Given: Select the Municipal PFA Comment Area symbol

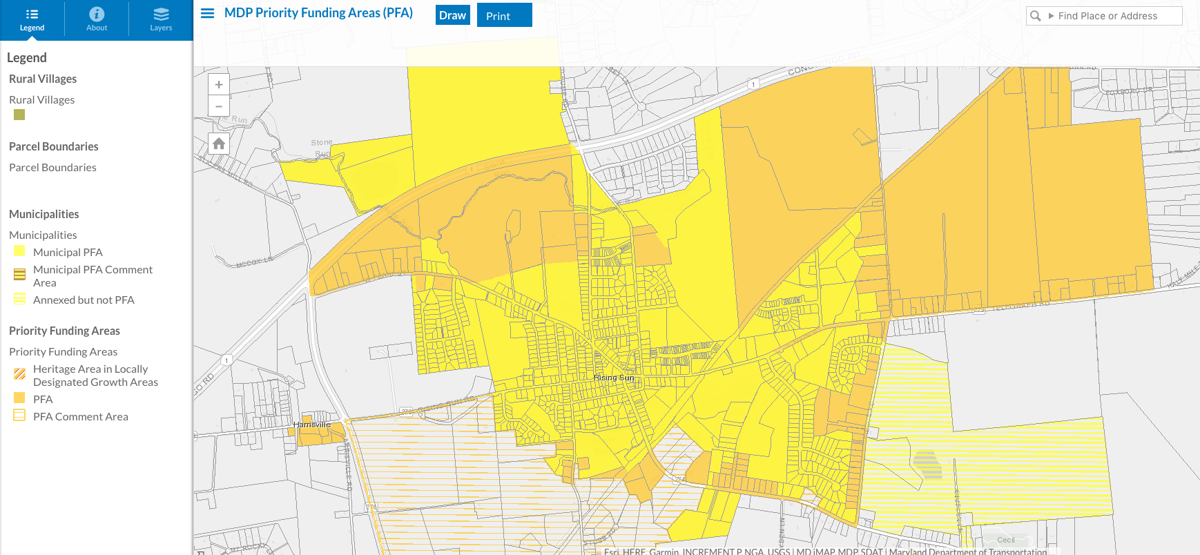Looking at the screenshot, I should [19, 275].
